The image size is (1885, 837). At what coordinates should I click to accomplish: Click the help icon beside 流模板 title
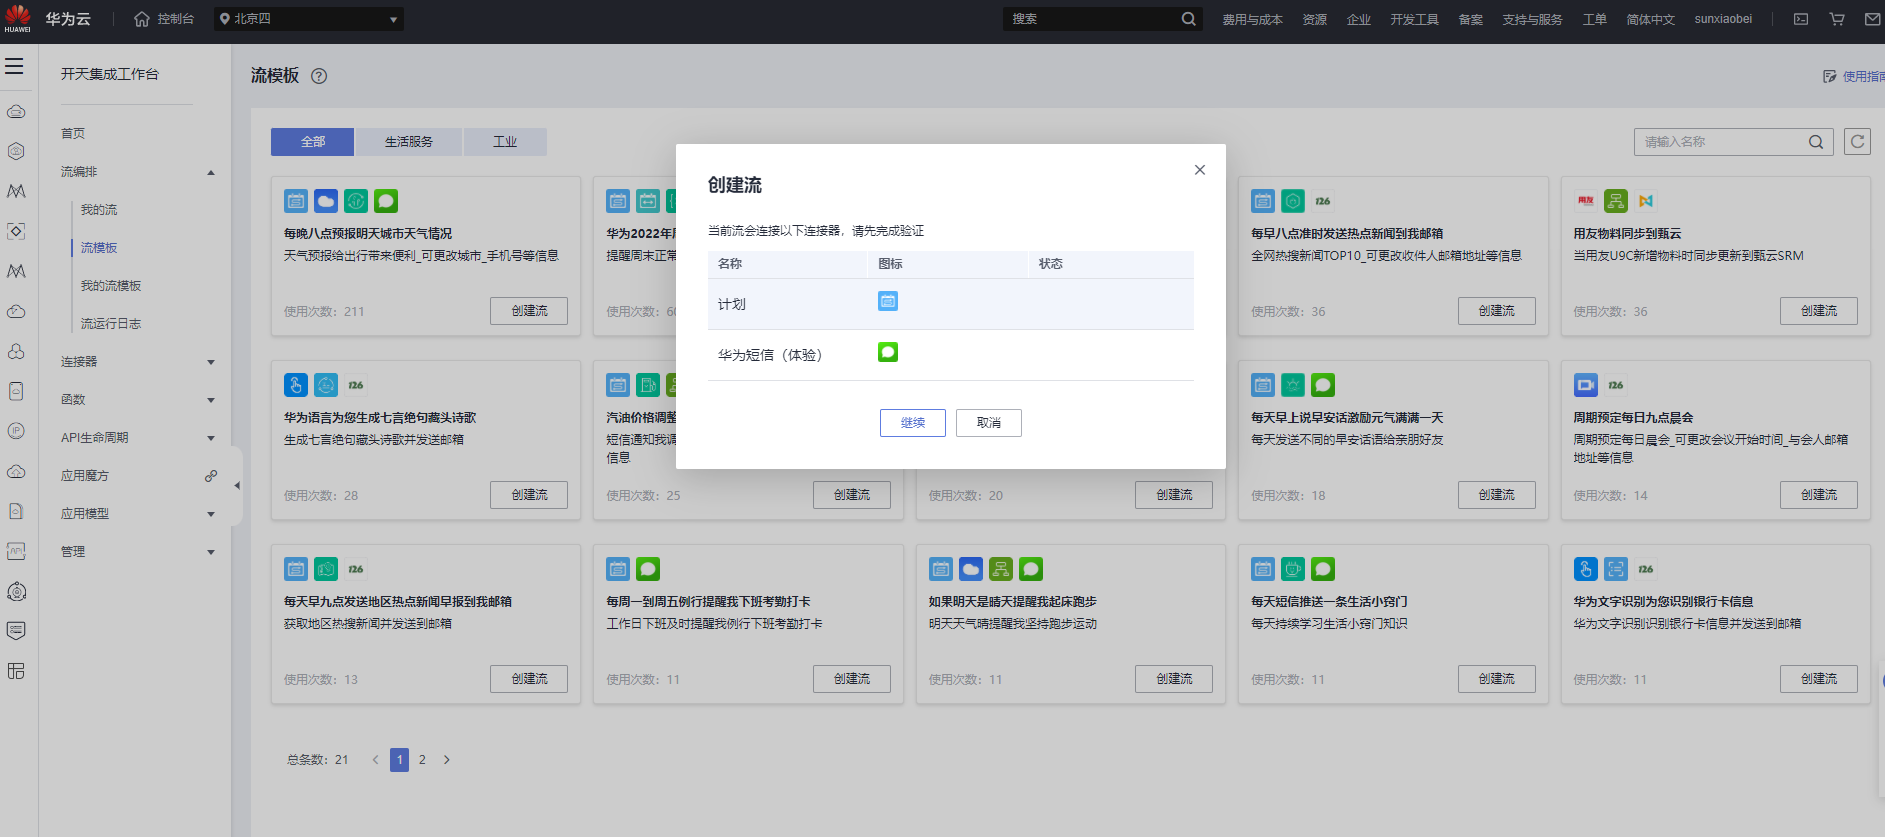coord(319,76)
